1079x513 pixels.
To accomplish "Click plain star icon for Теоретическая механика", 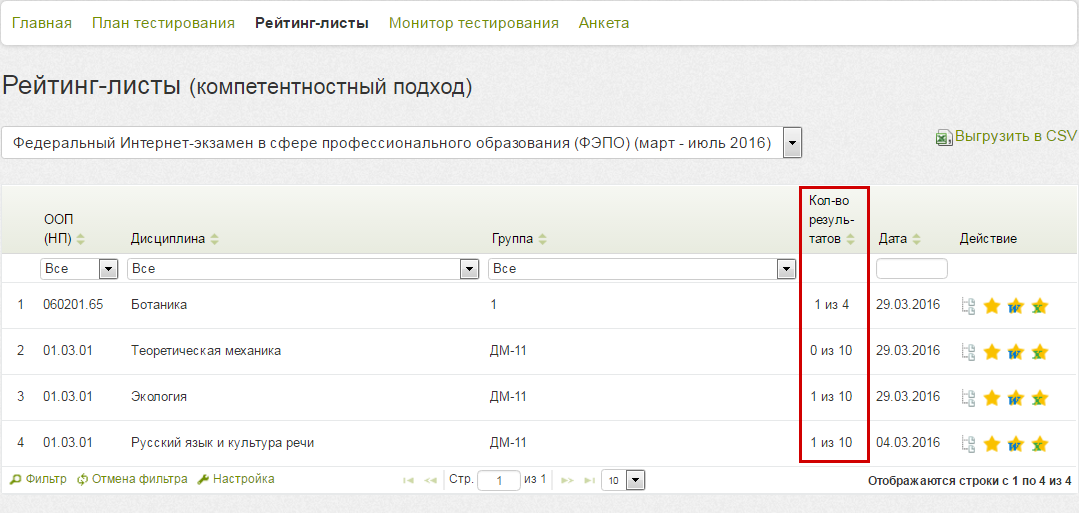I will [x=992, y=352].
